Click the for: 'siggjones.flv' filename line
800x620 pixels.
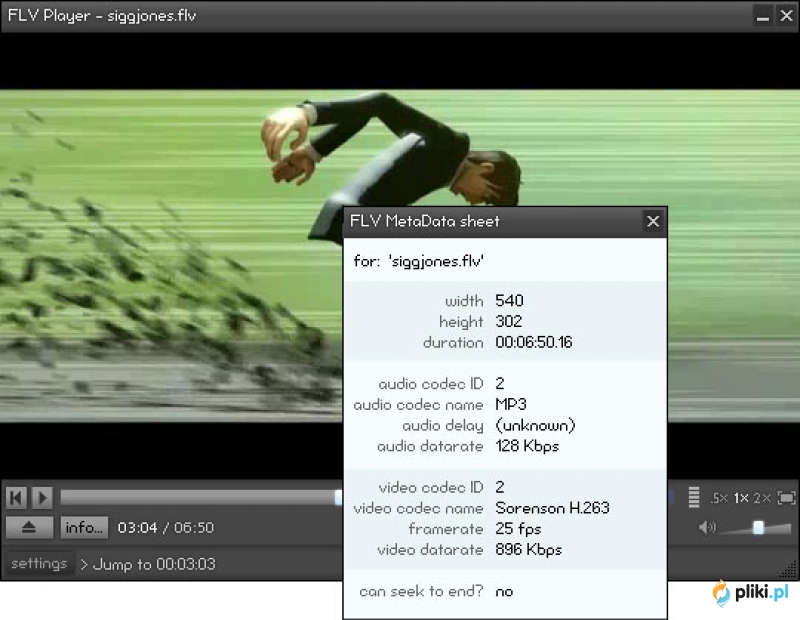click(x=418, y=262)
